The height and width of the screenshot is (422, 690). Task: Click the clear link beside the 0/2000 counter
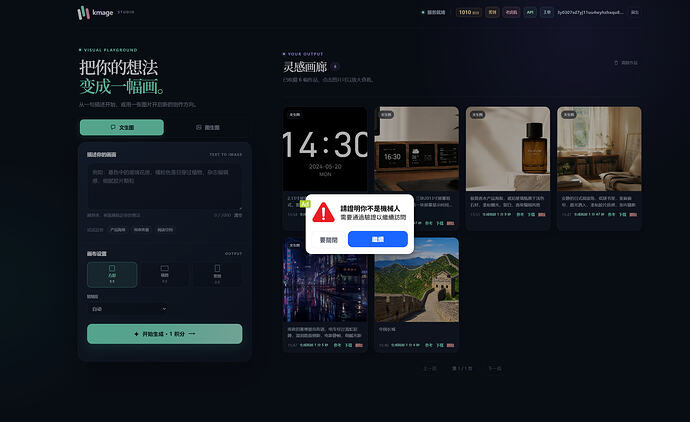tap(238, 215)
